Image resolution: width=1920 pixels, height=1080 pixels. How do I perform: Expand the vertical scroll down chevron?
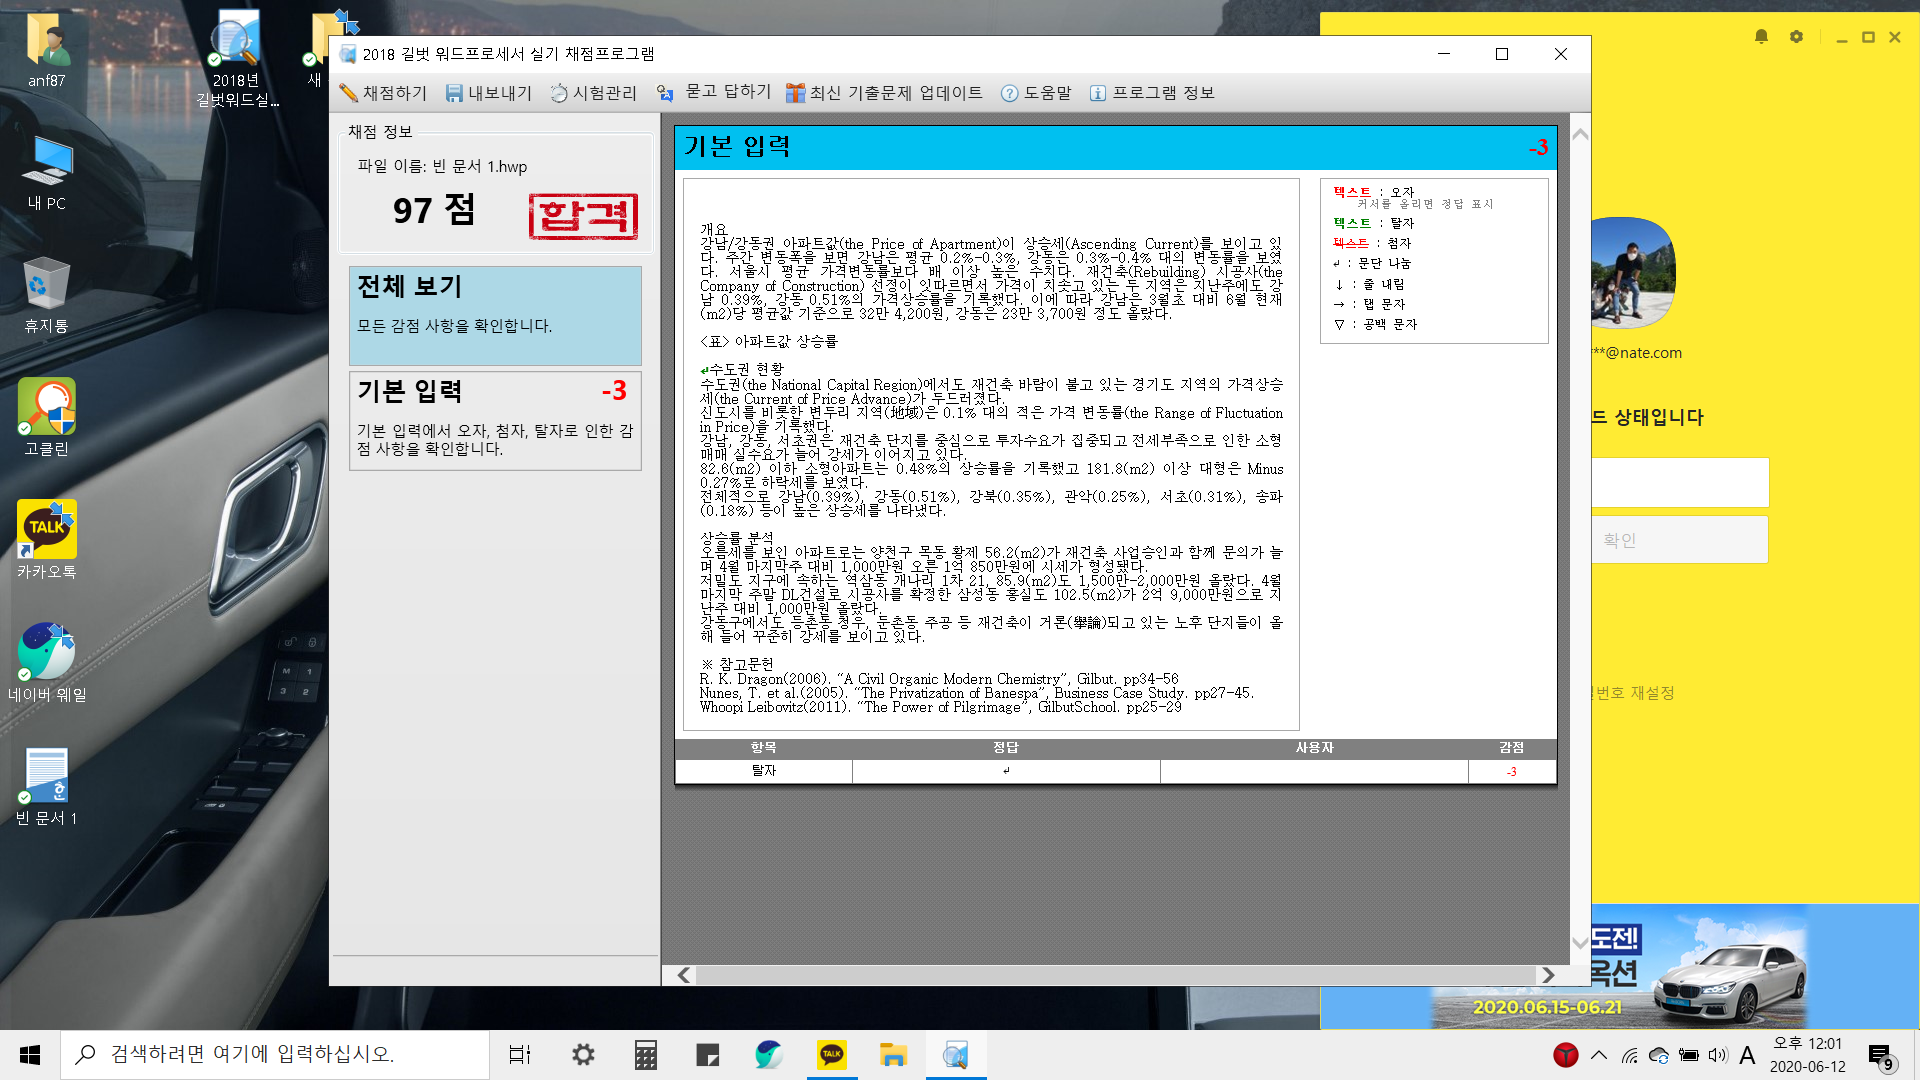1580,942
